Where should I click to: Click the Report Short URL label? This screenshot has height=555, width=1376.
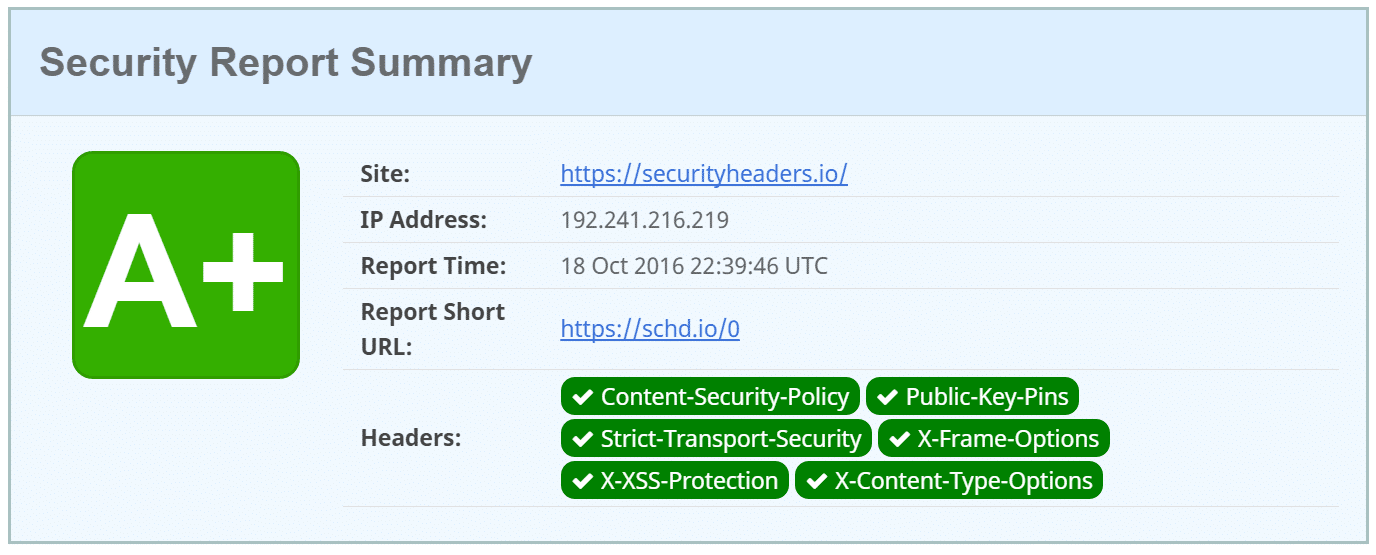(432, 329)
